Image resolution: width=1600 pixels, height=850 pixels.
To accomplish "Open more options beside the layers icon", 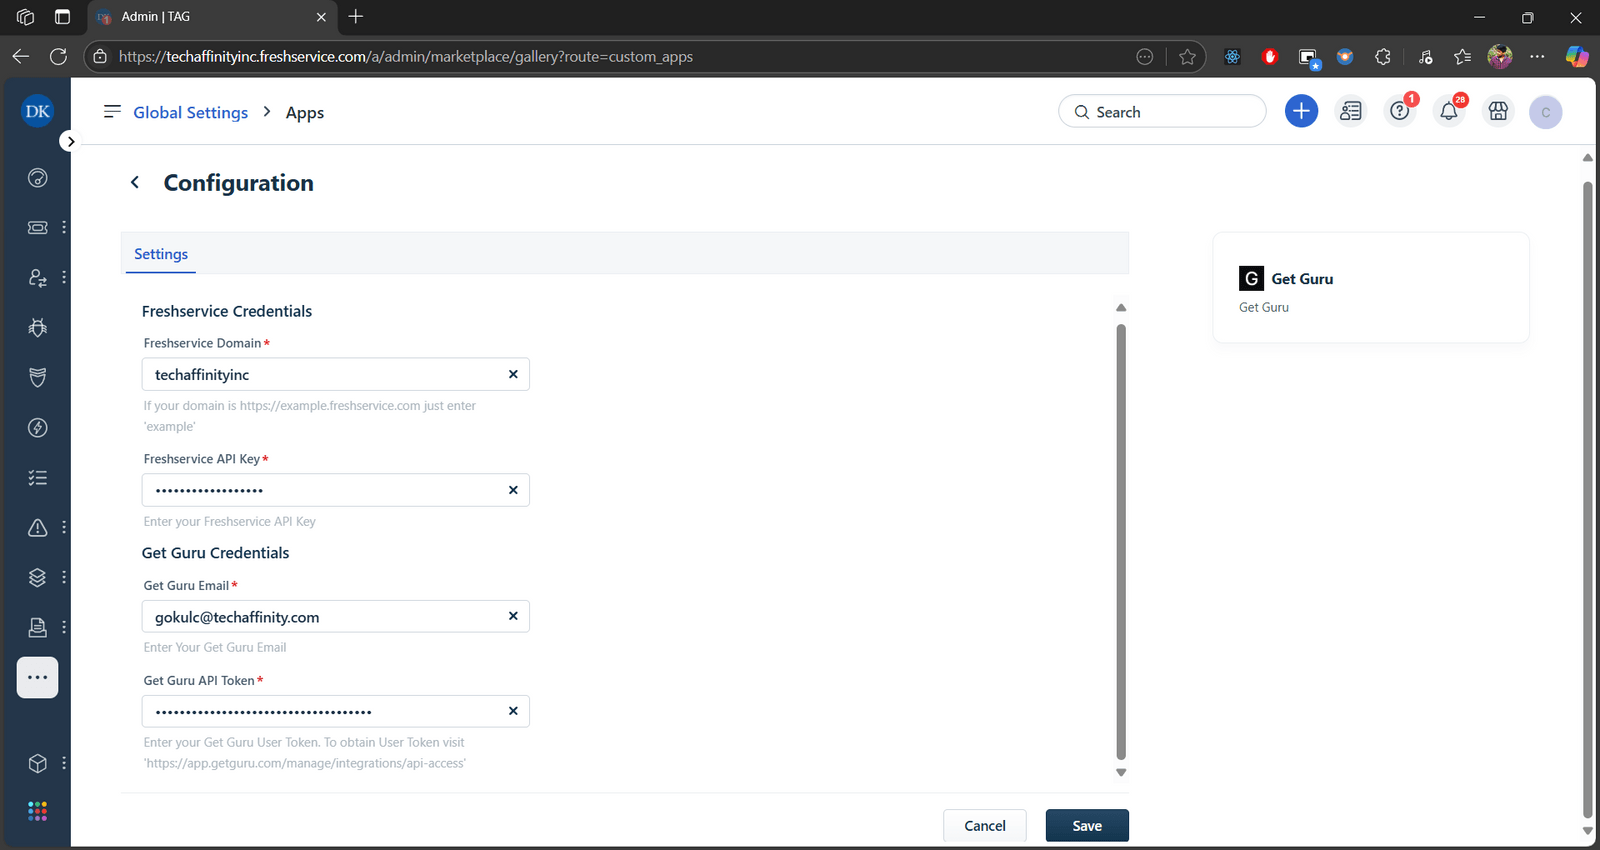I will point(64,577).
